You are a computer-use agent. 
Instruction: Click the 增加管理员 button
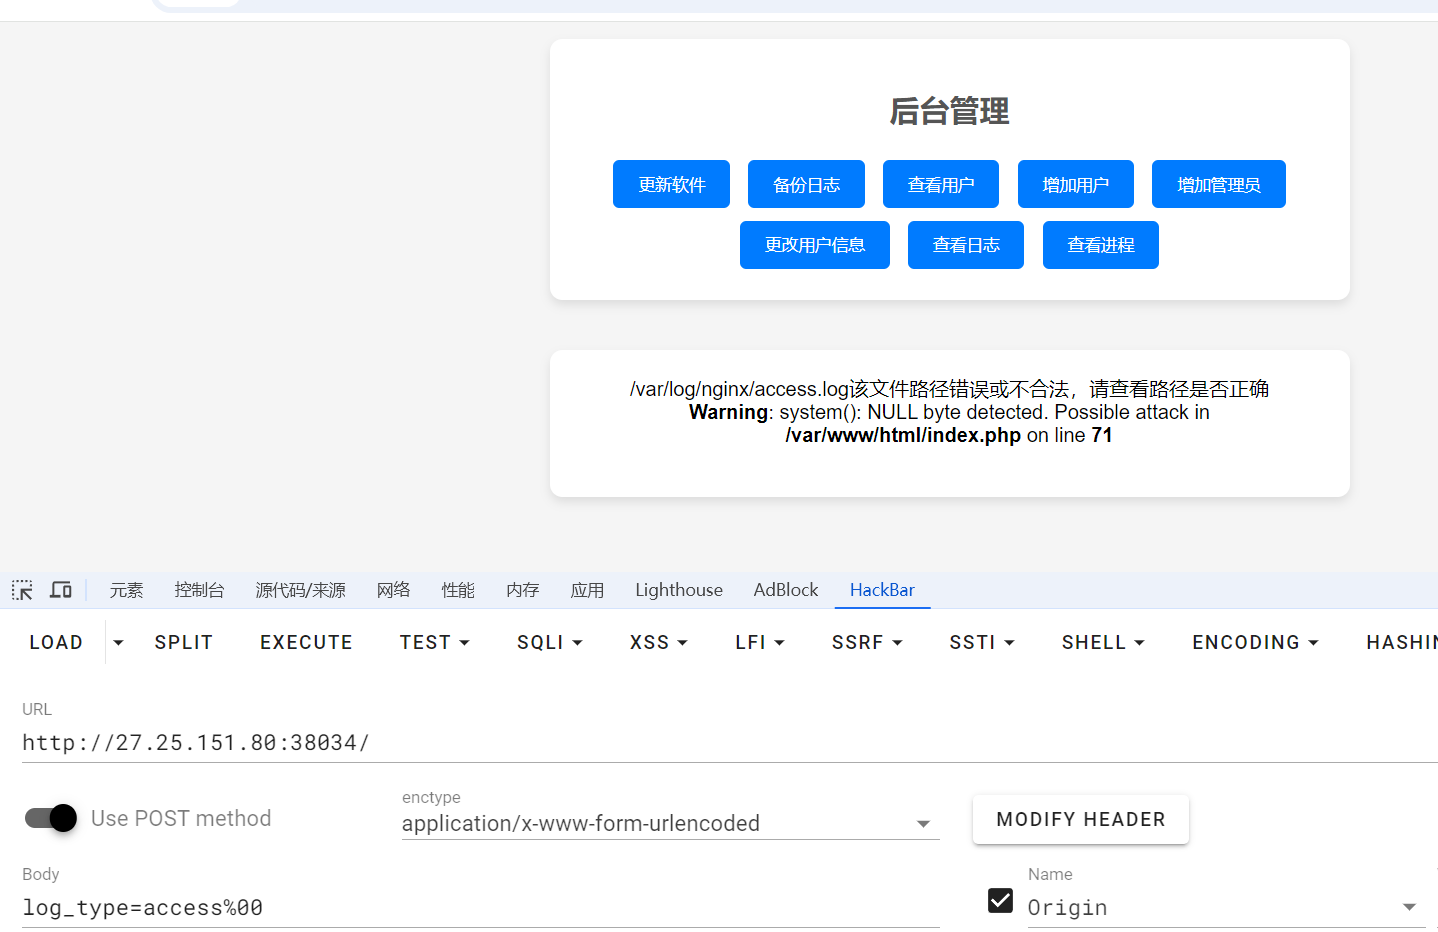pos(1218,185)
